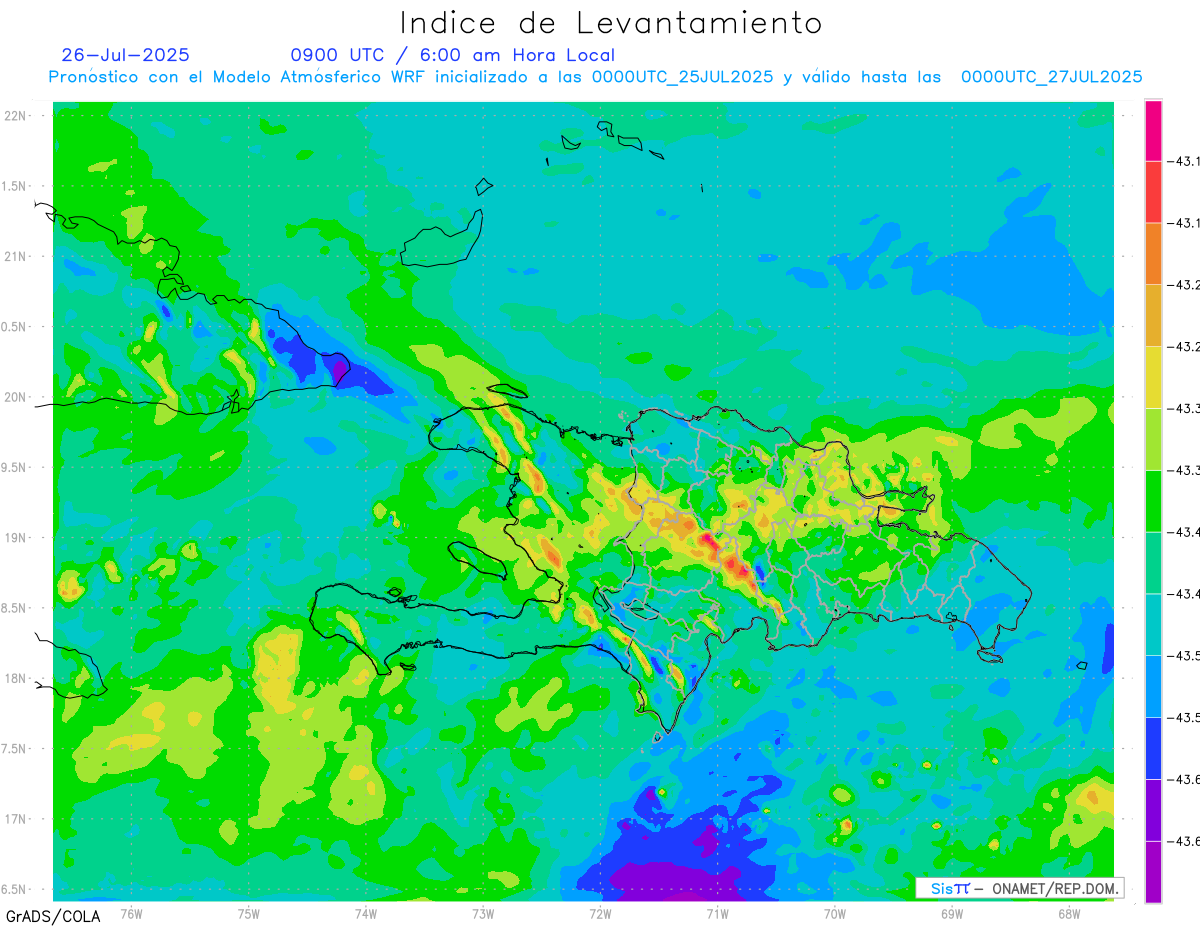Click the "18N" latitude label
Screen dimensions: 1200x927
16,678
